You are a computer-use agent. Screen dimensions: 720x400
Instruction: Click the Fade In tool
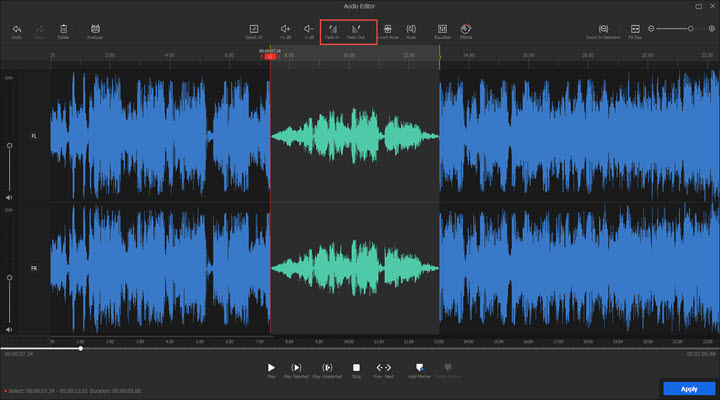tap(331, 30)
